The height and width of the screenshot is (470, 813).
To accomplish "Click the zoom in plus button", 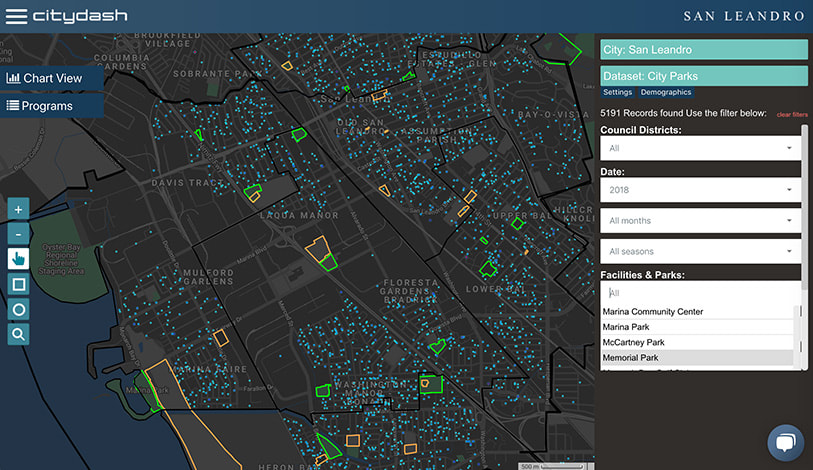I will tap(18, 209).
